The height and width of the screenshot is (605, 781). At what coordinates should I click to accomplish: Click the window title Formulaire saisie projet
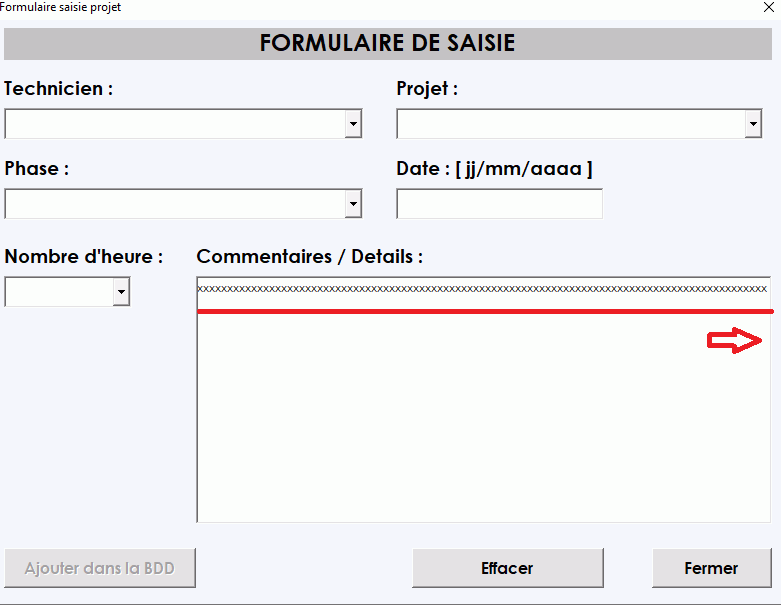point(61,7)
